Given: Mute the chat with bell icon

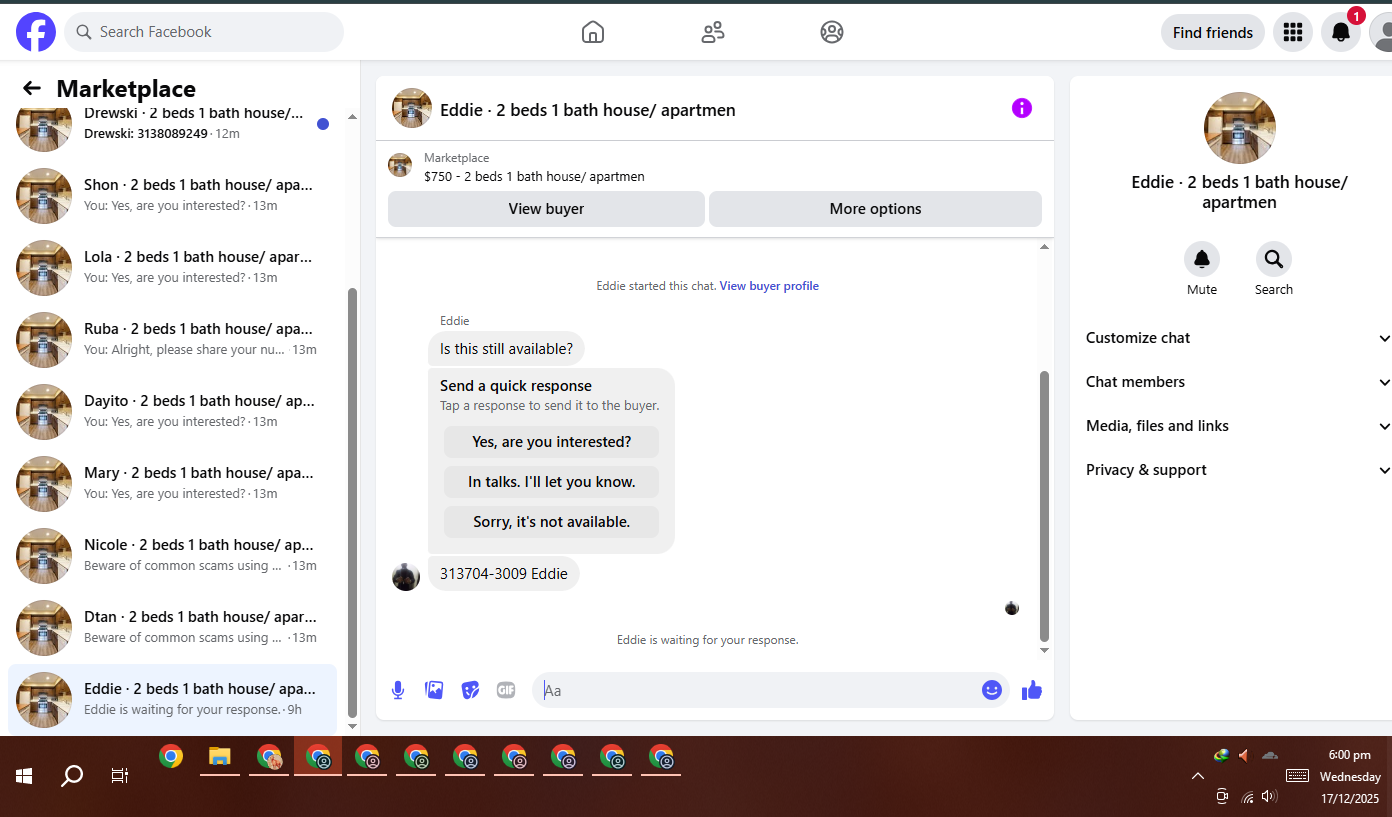Looking at the screenshot, I should [x=1202, y=259].
